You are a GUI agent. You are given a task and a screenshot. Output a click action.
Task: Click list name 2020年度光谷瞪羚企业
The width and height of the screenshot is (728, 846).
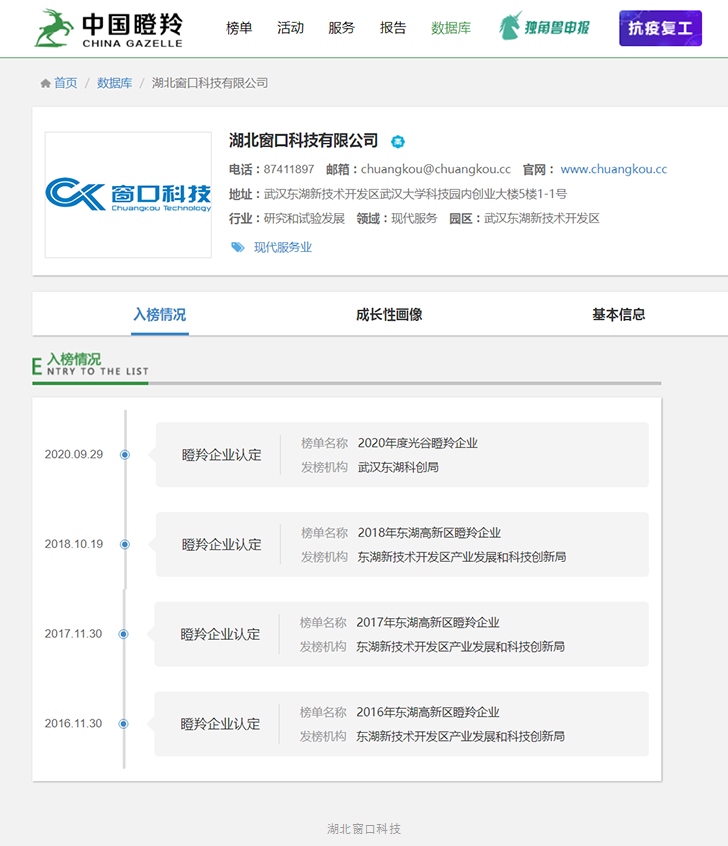[418, 443]
